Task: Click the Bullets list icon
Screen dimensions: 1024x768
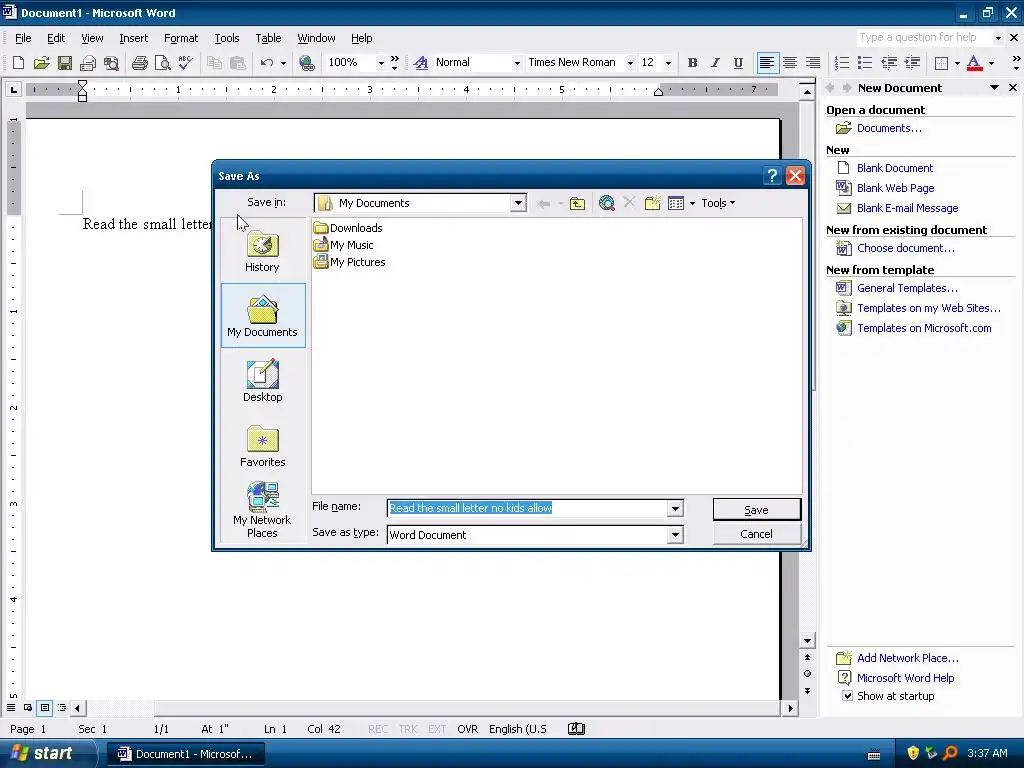Action: 865,63
